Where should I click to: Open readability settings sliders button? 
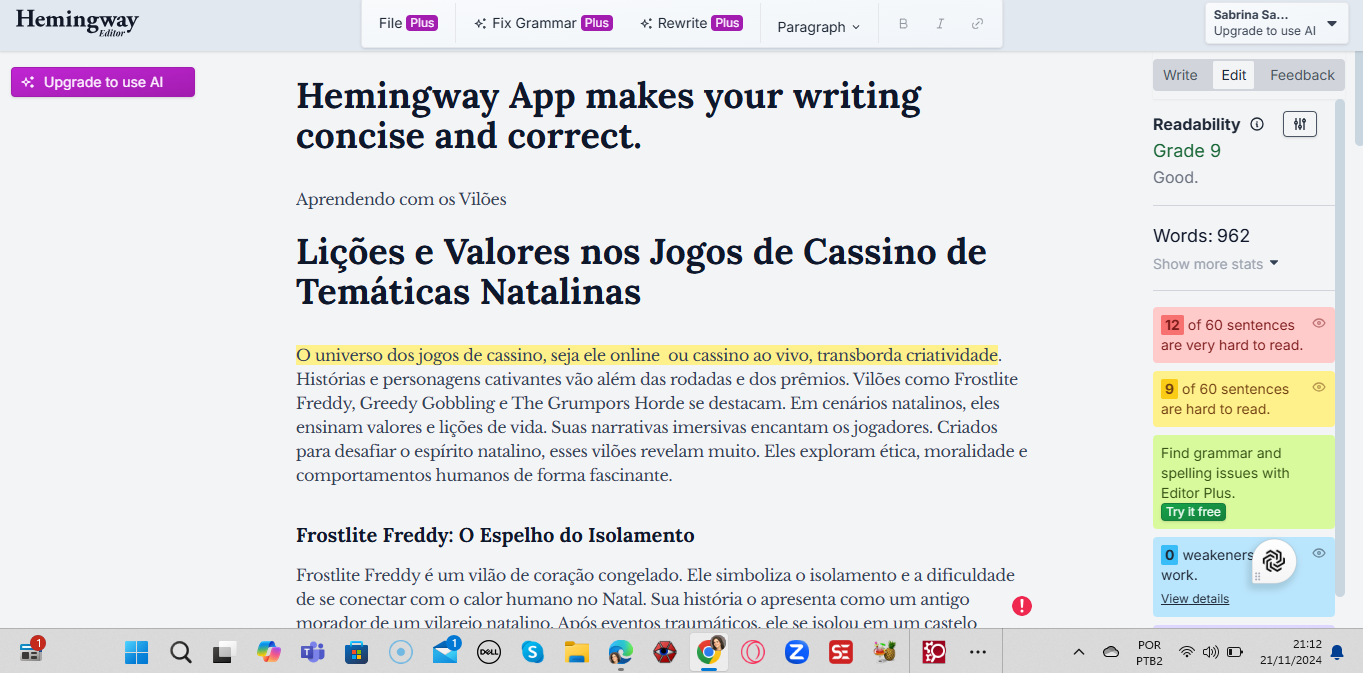1300,124
